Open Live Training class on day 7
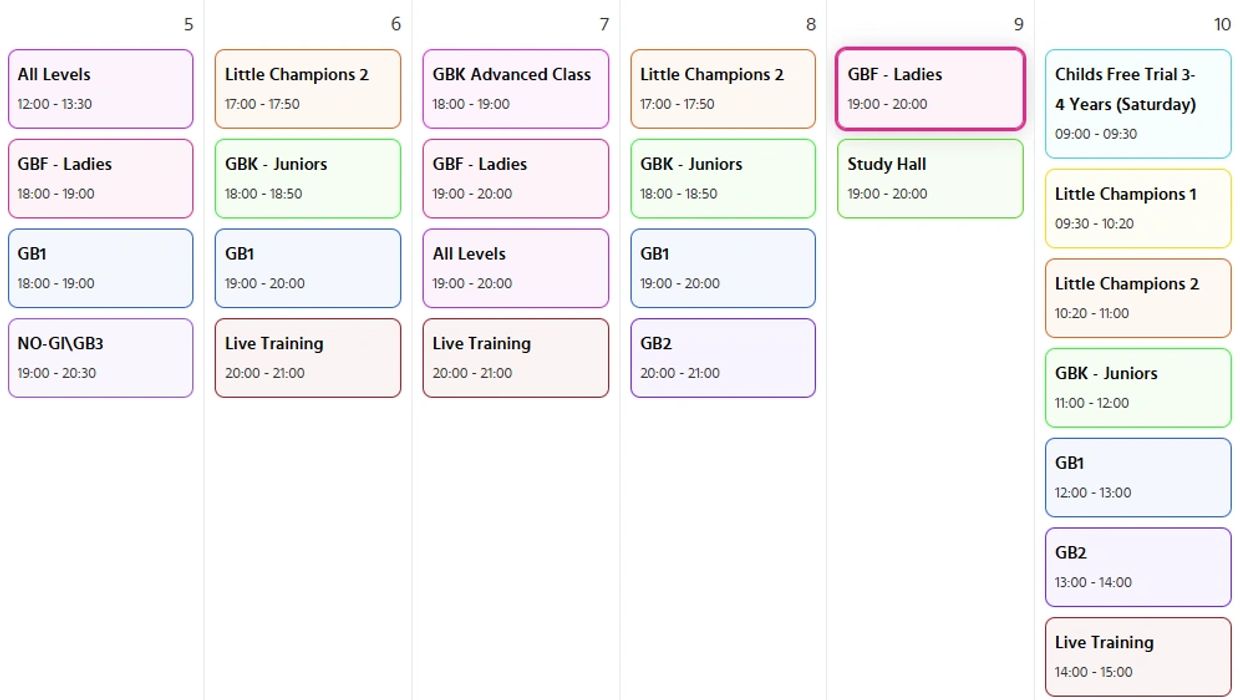 [515, 358]
